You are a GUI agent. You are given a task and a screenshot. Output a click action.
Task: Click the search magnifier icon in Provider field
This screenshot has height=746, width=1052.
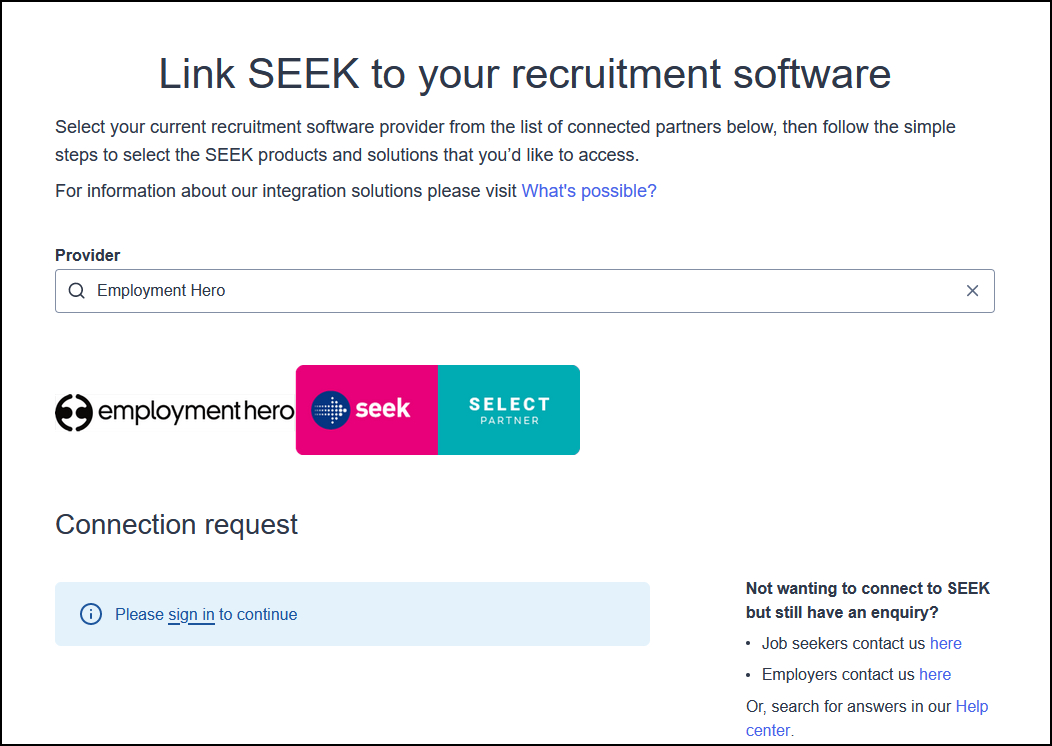[77, 291]
